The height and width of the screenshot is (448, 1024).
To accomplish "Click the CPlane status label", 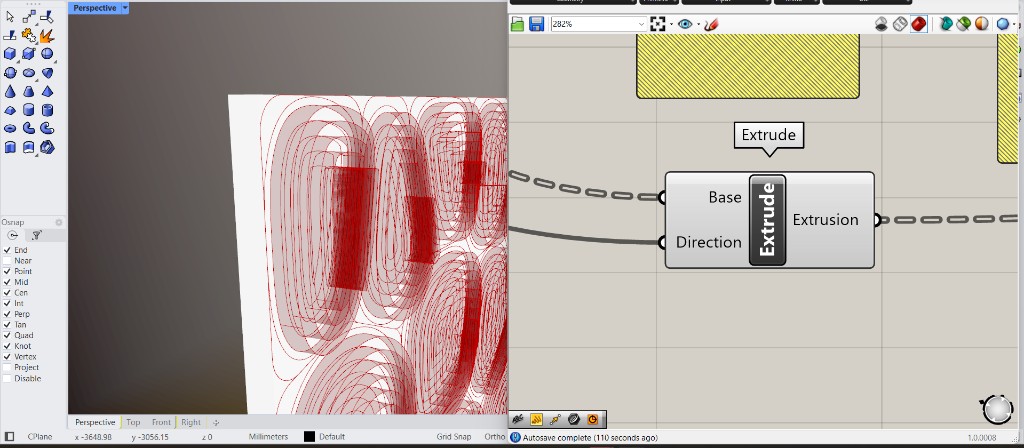I will [x=40, y=436].
